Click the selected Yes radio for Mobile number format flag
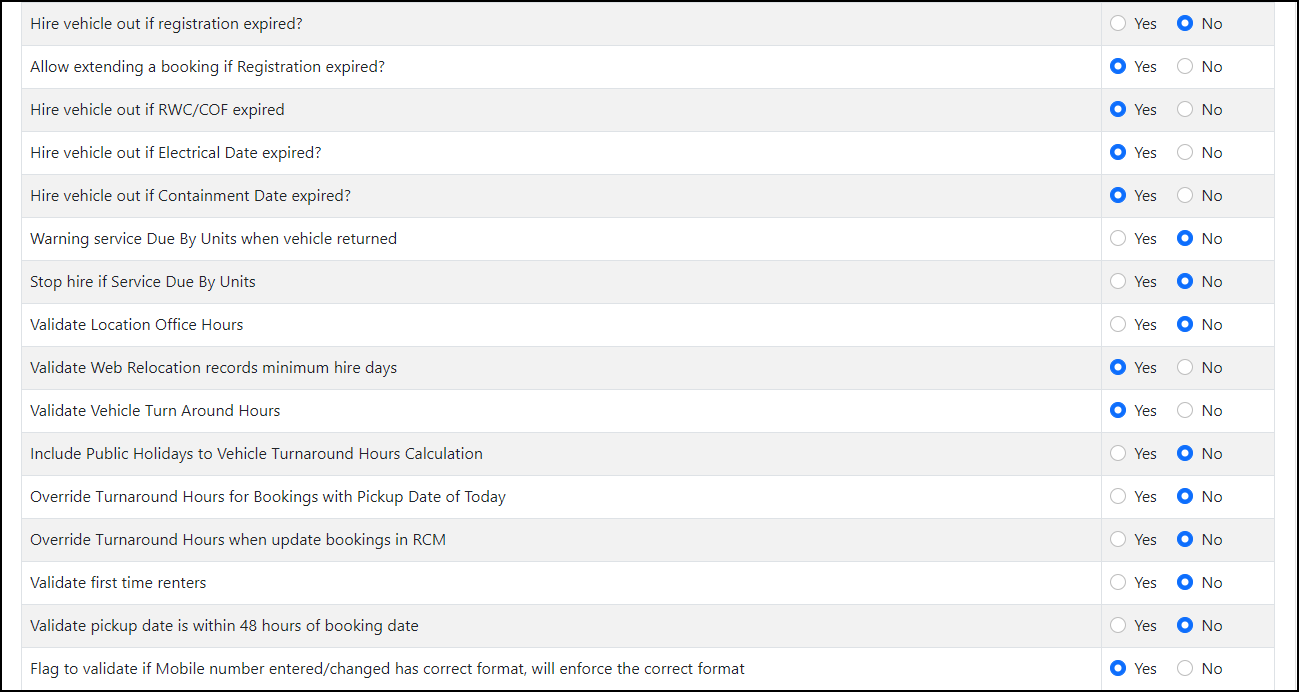Screen dimensions: 1299x692 (1118, 668)
